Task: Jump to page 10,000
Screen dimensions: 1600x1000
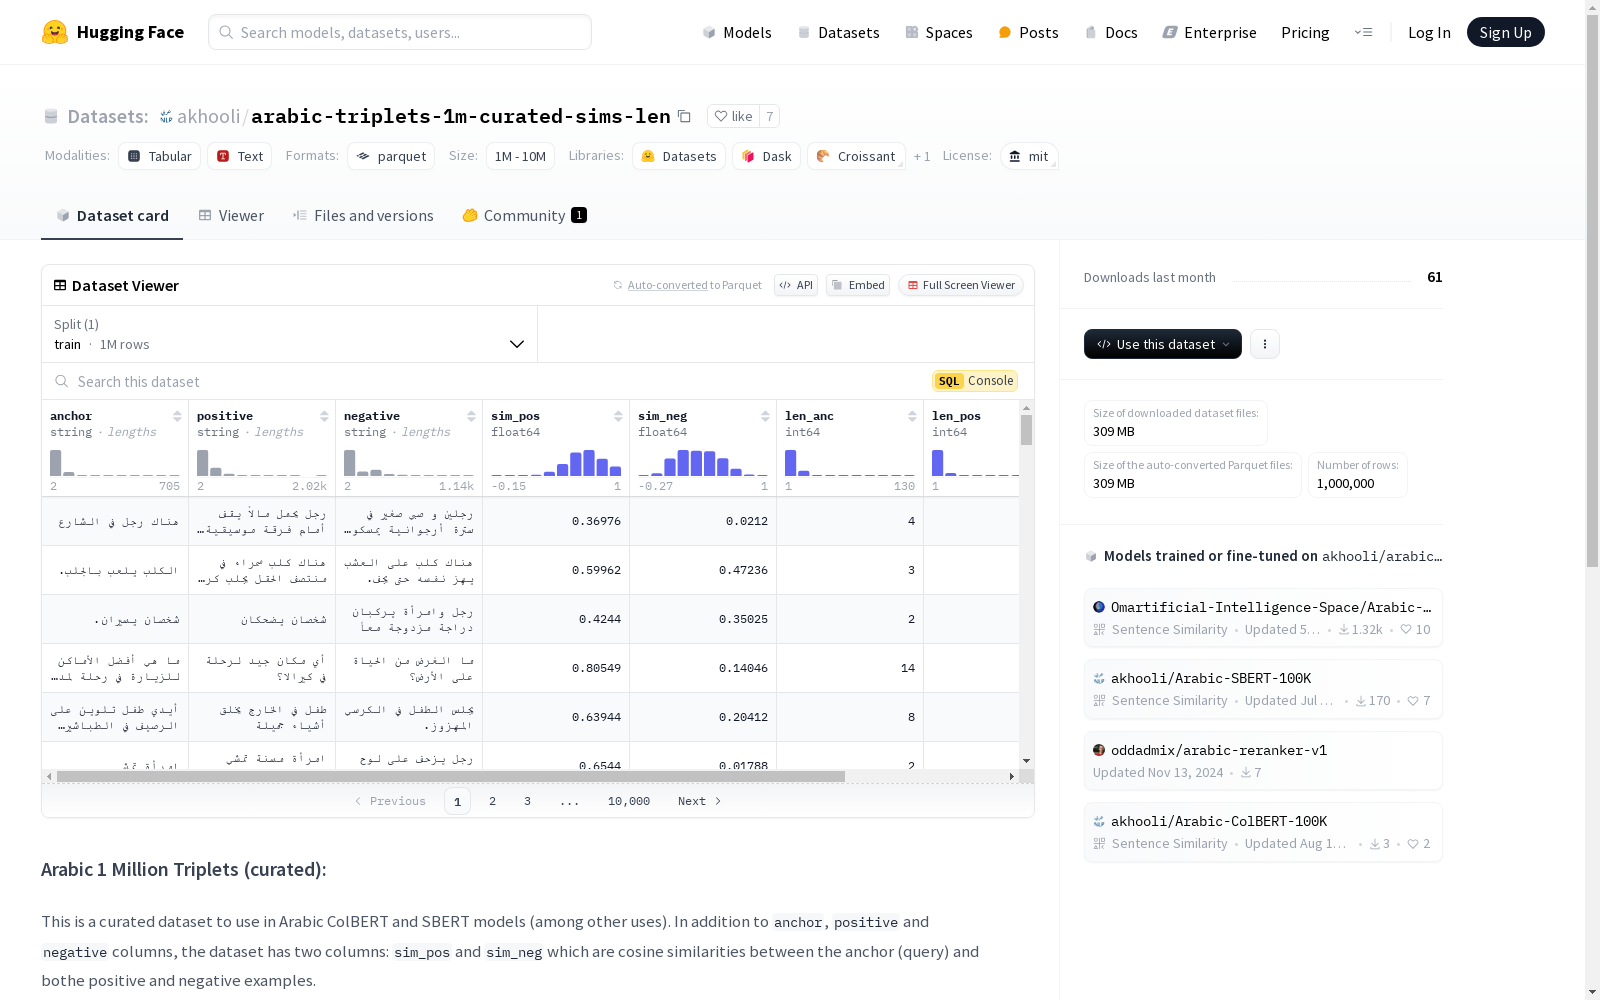Action: [x=629, y=801]
